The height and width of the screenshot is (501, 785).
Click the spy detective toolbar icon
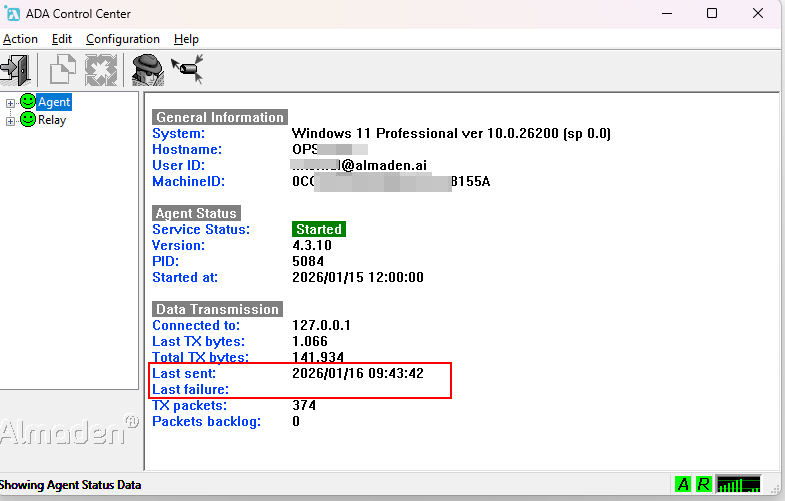(148, 70)
